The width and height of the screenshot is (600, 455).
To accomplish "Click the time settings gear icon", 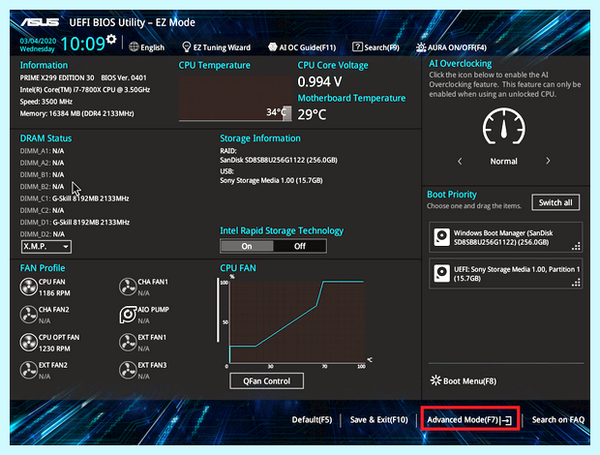I will (x=111, y=39).
